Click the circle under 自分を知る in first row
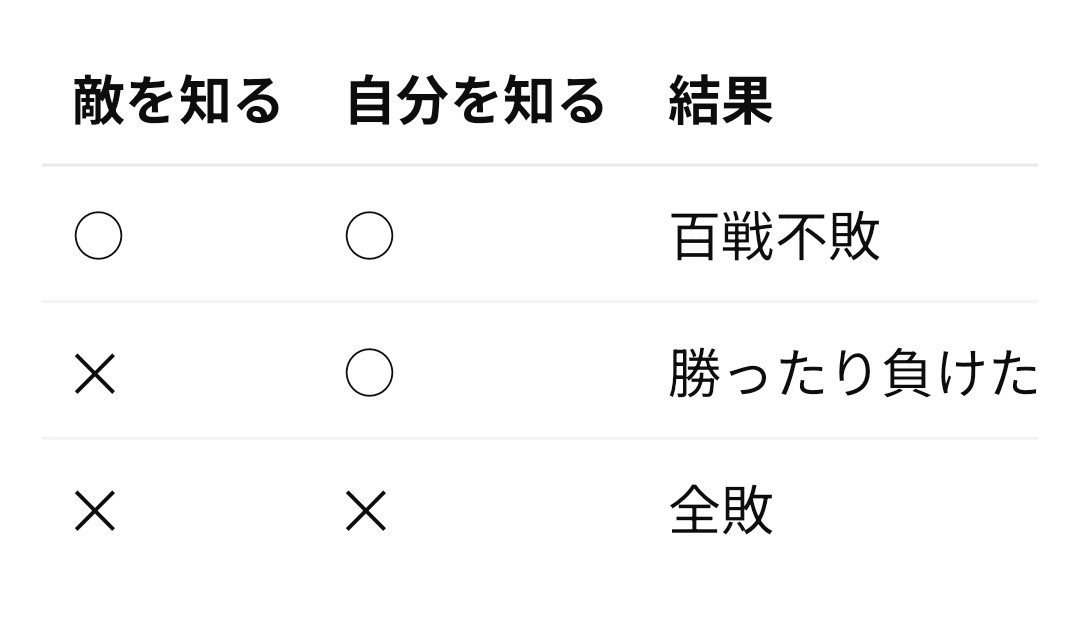Screen dimensions: 1080x623 coord(369,237)
